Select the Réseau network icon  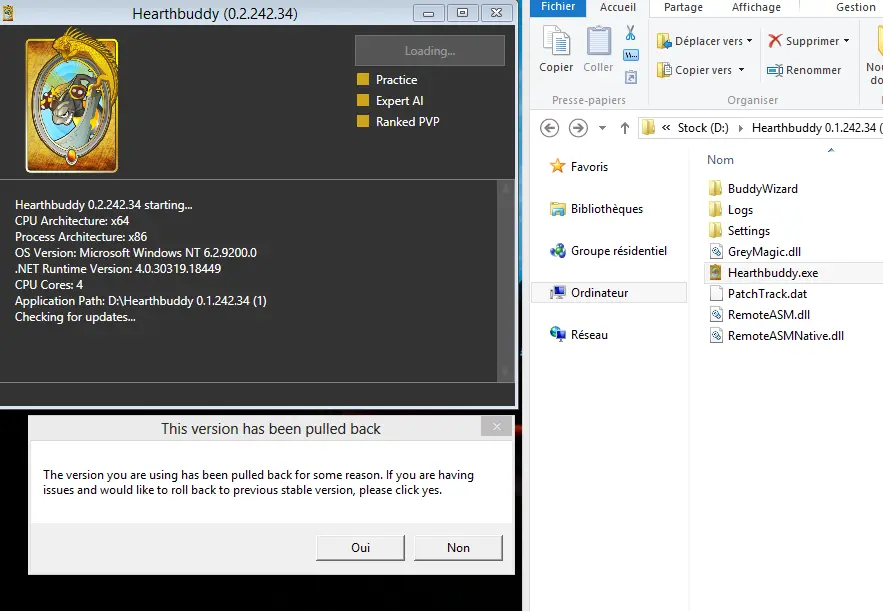pos(558,335)
